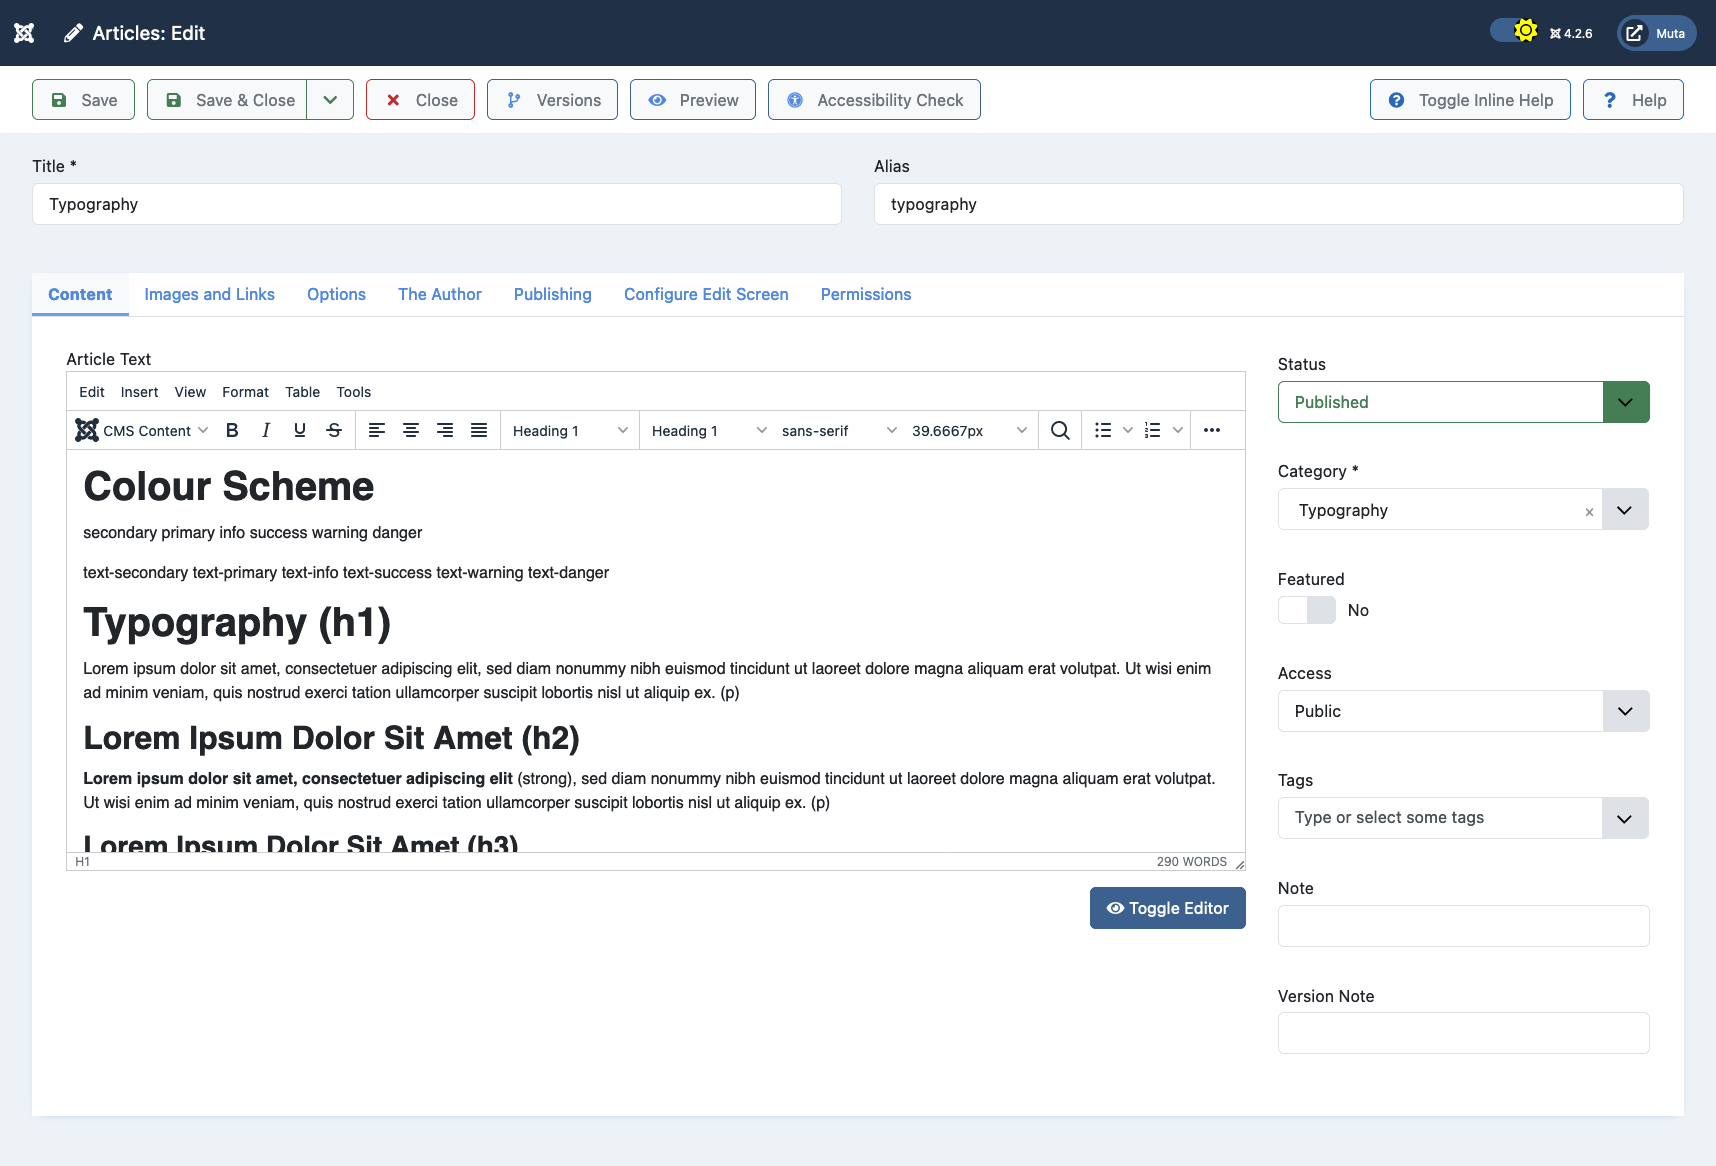Show more toolbar options ellipsis
The image size is (1716, 1166).
[x=1212, y=430]
